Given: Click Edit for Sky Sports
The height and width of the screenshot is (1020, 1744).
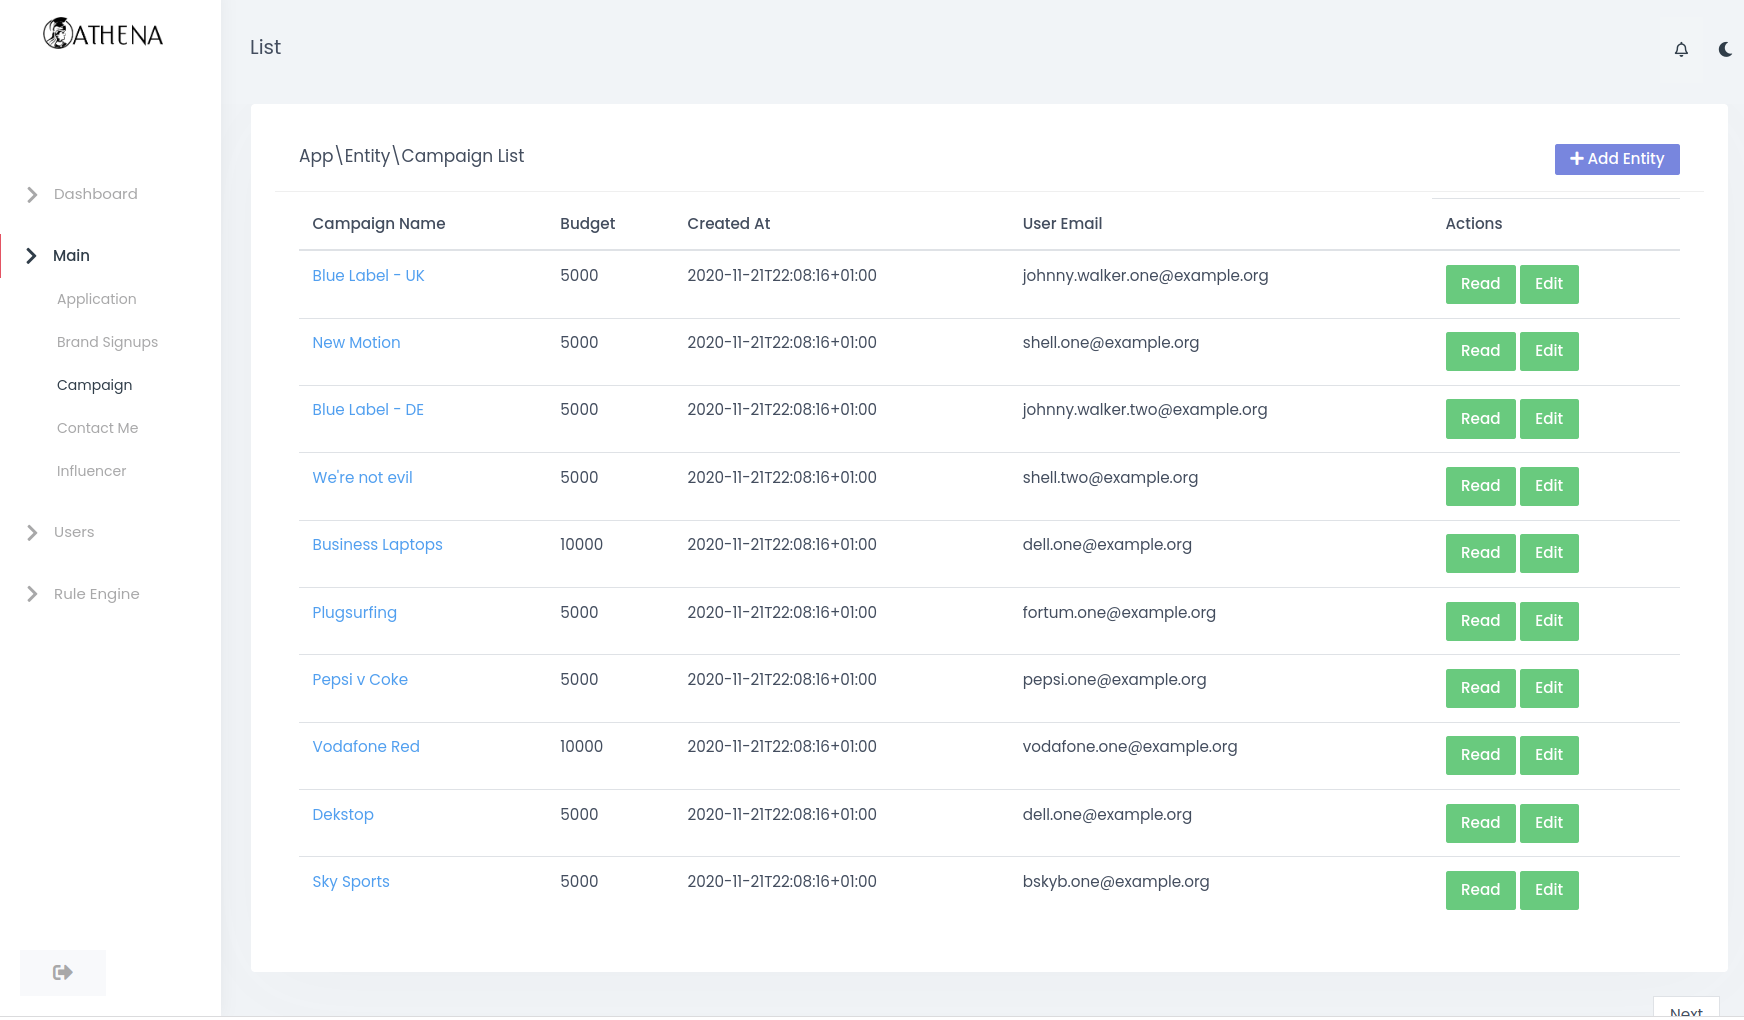Looking at the screenshot, I should tap(1549, 890).
